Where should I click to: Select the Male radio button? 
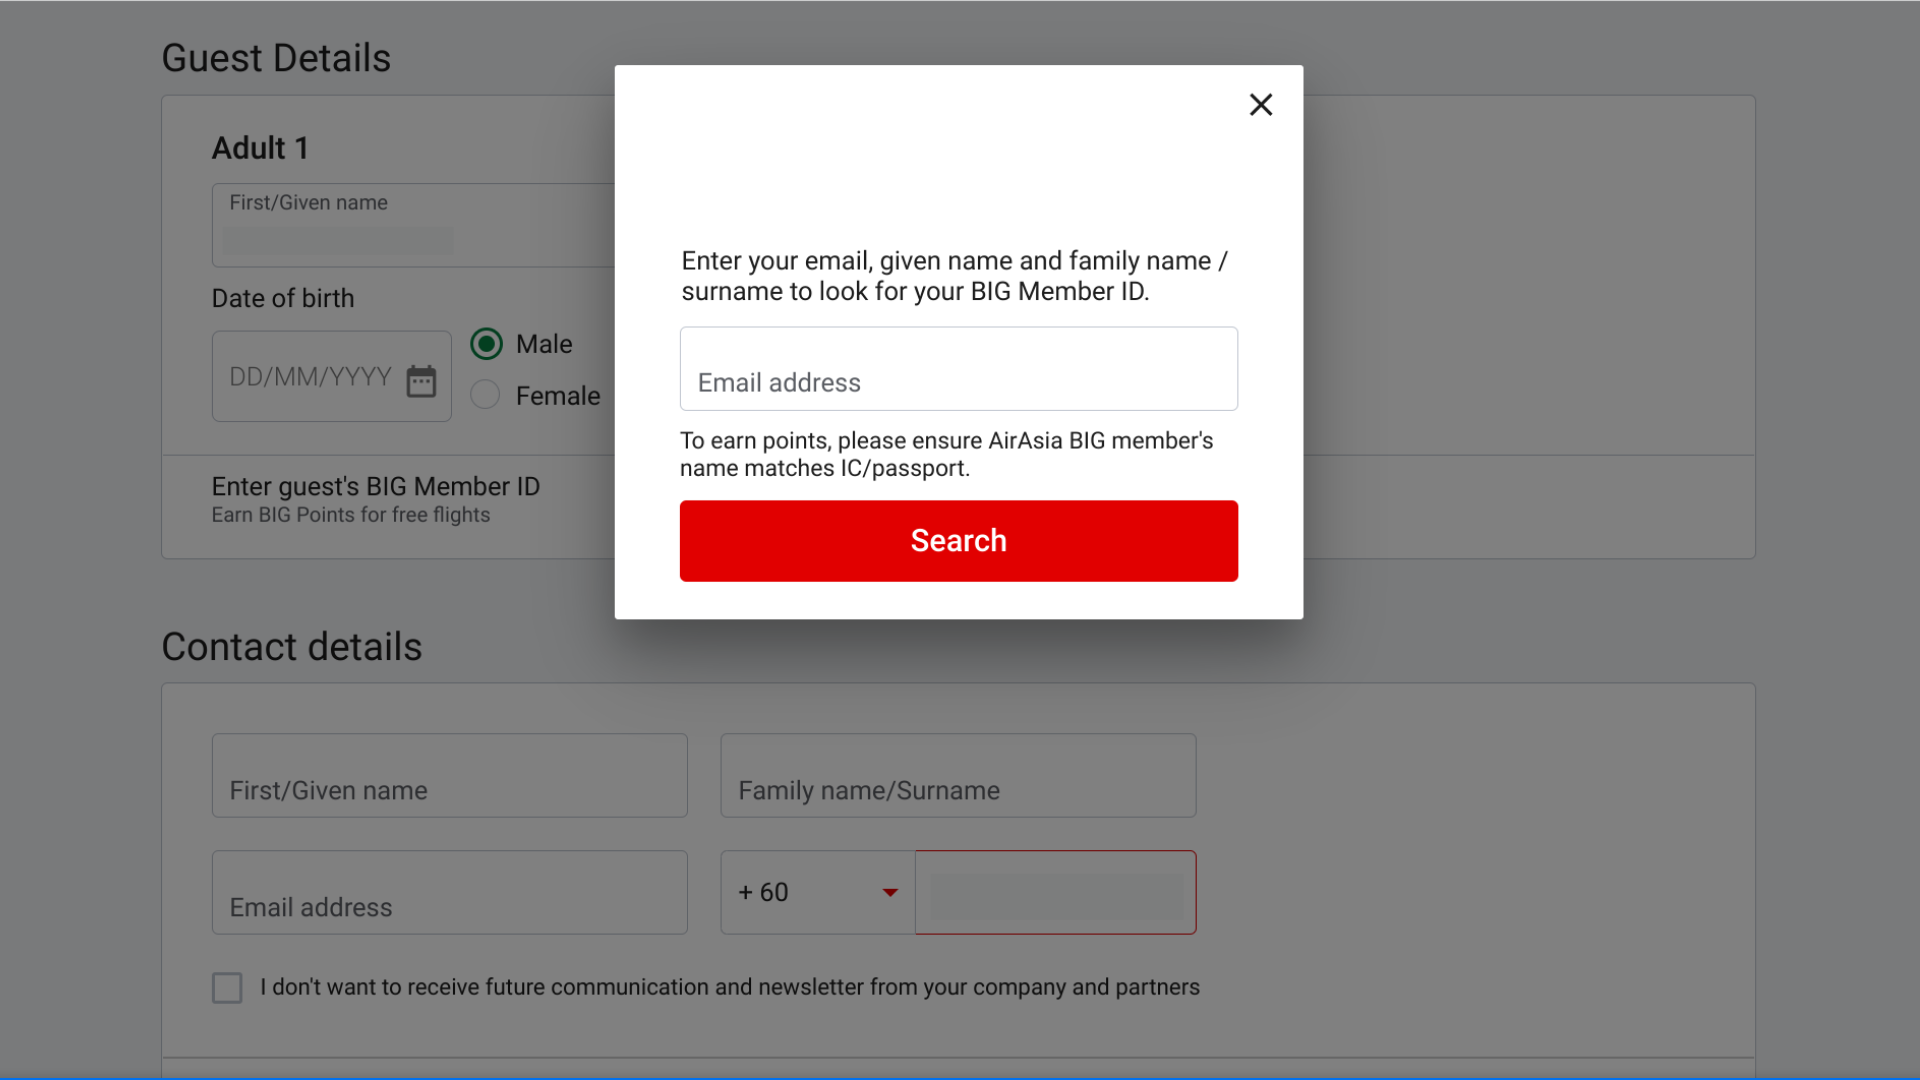pos(487,344)
